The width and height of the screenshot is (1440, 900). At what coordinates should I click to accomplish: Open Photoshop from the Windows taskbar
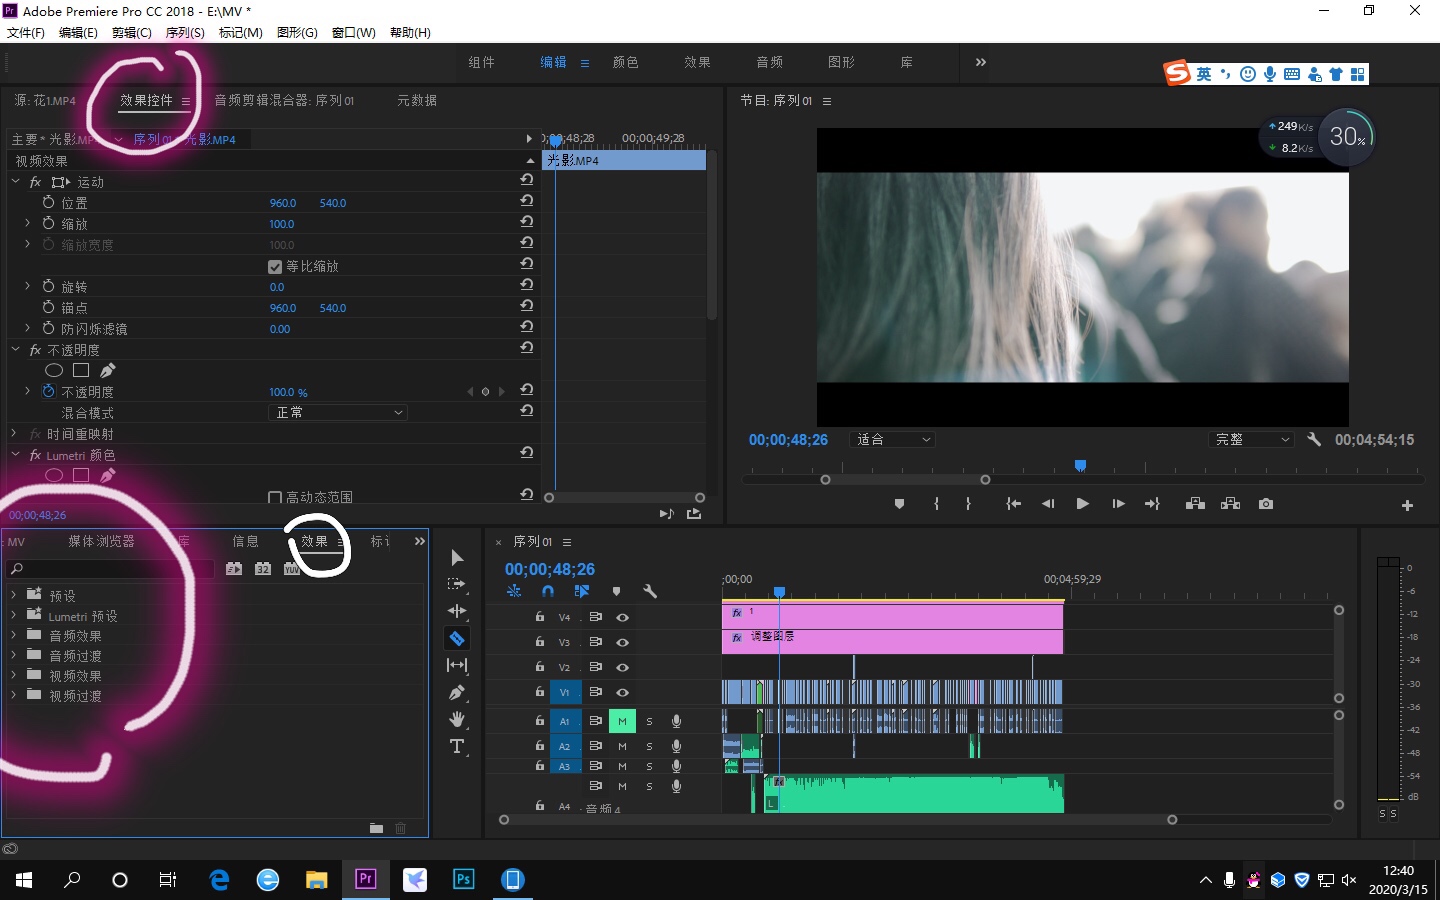pos(464,880)
